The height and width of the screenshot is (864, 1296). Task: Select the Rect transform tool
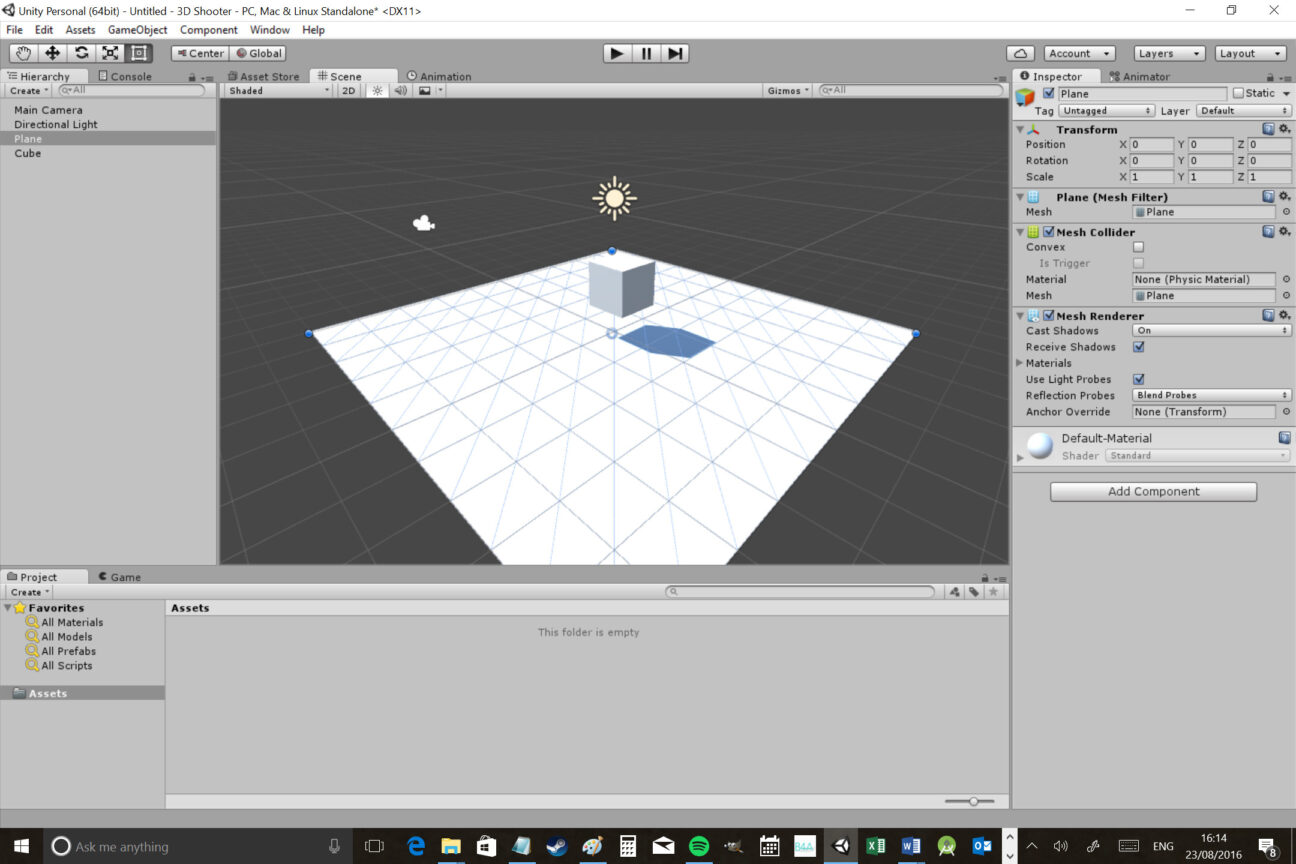click(x=138, y=54)
